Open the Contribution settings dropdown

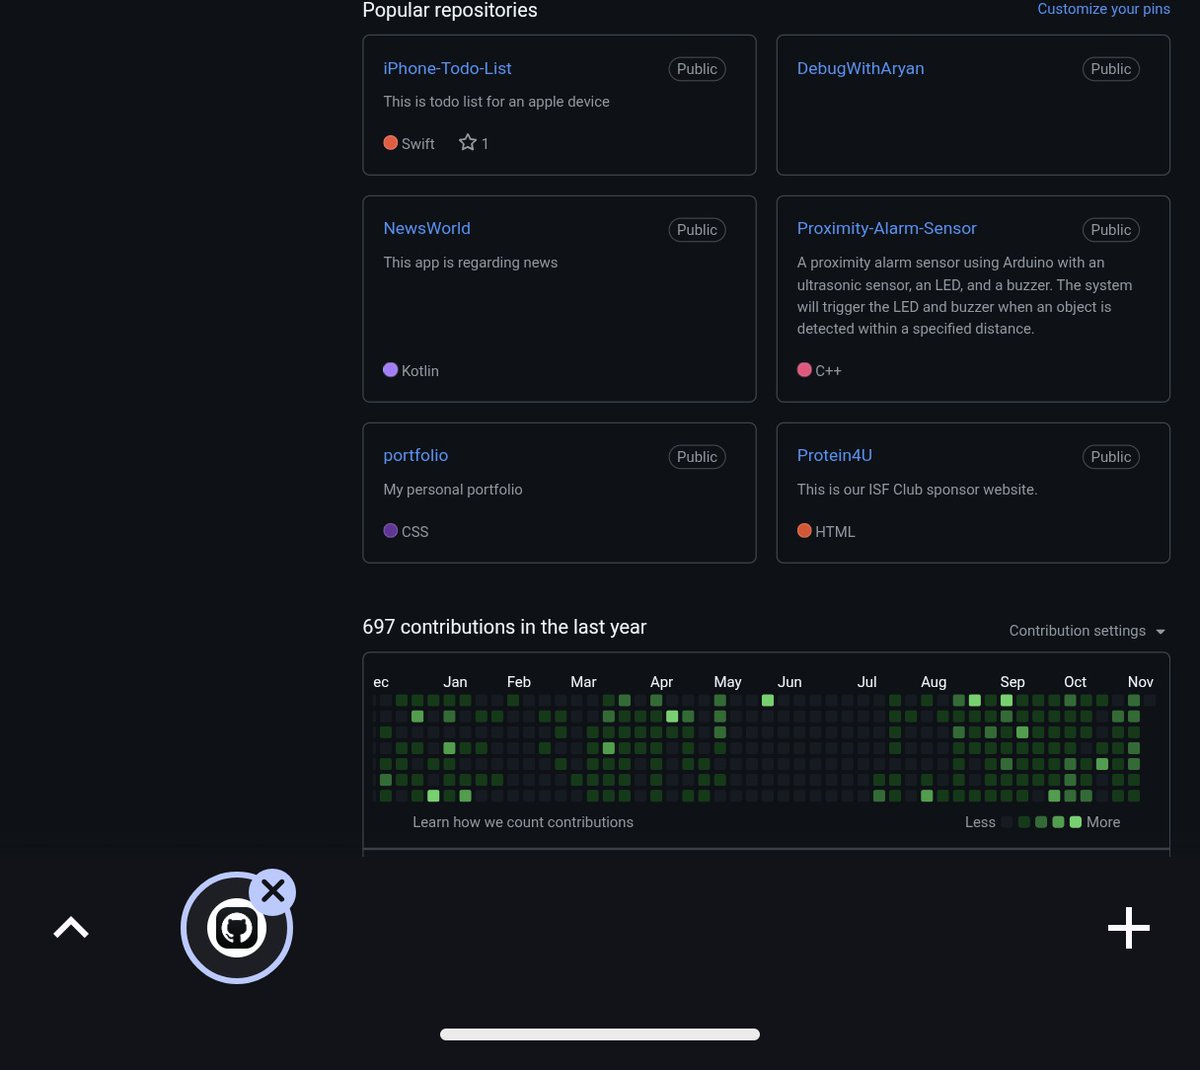[1087, 631]
